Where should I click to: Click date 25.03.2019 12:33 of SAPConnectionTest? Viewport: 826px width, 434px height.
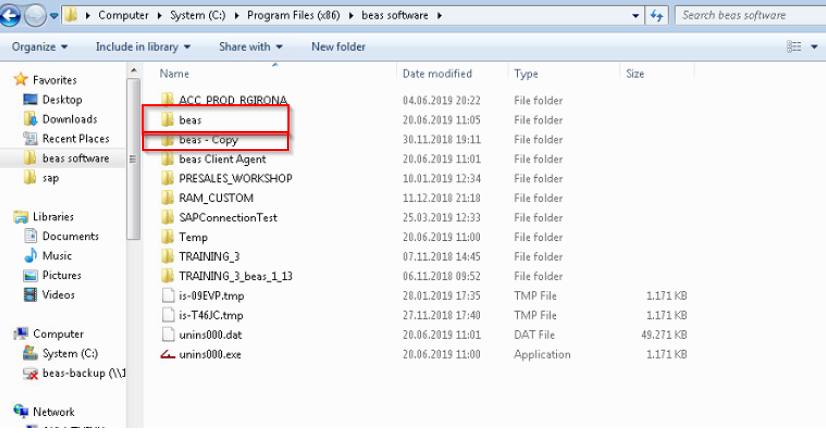441,218
